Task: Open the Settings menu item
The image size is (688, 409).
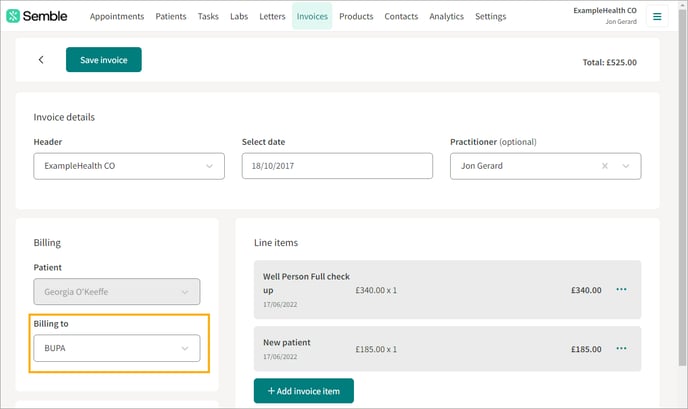Action: [x=491, y=16]
